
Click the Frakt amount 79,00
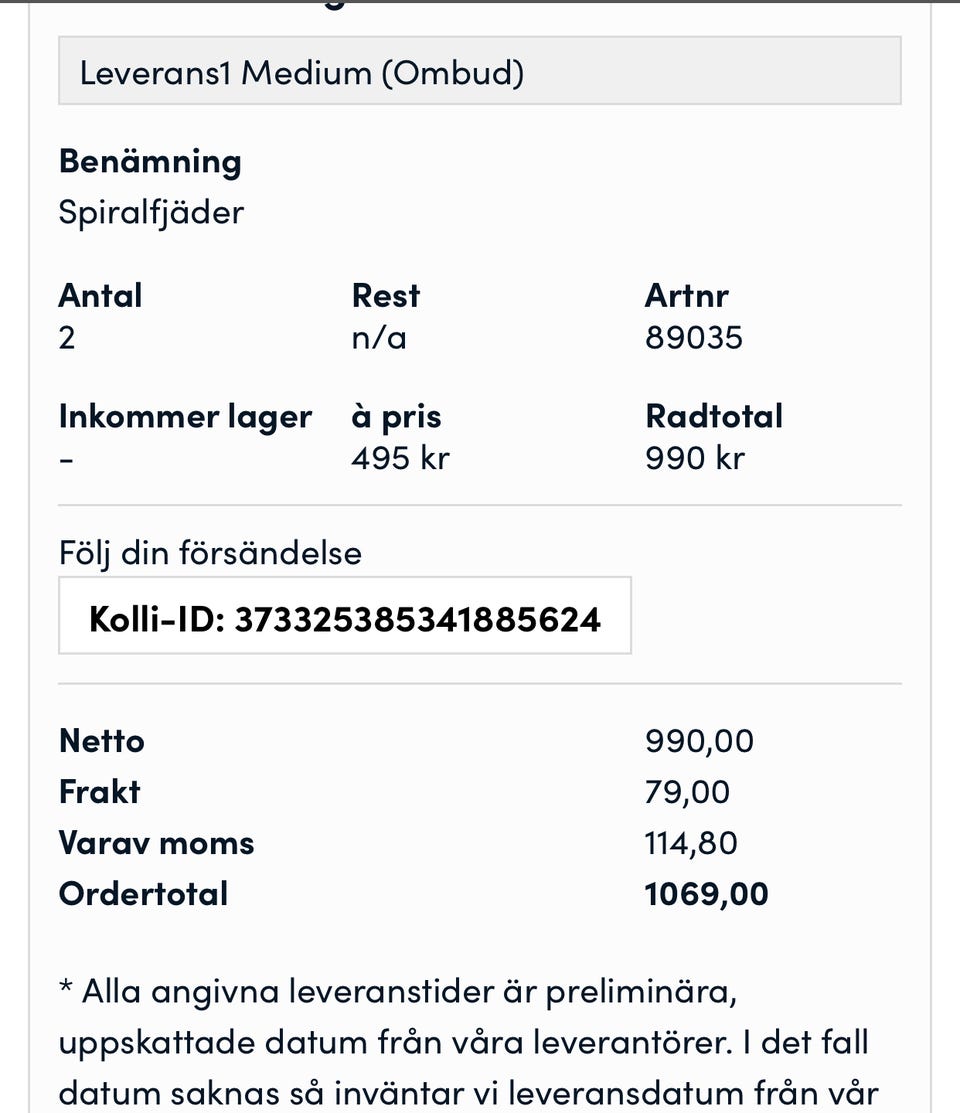(687, 793)
